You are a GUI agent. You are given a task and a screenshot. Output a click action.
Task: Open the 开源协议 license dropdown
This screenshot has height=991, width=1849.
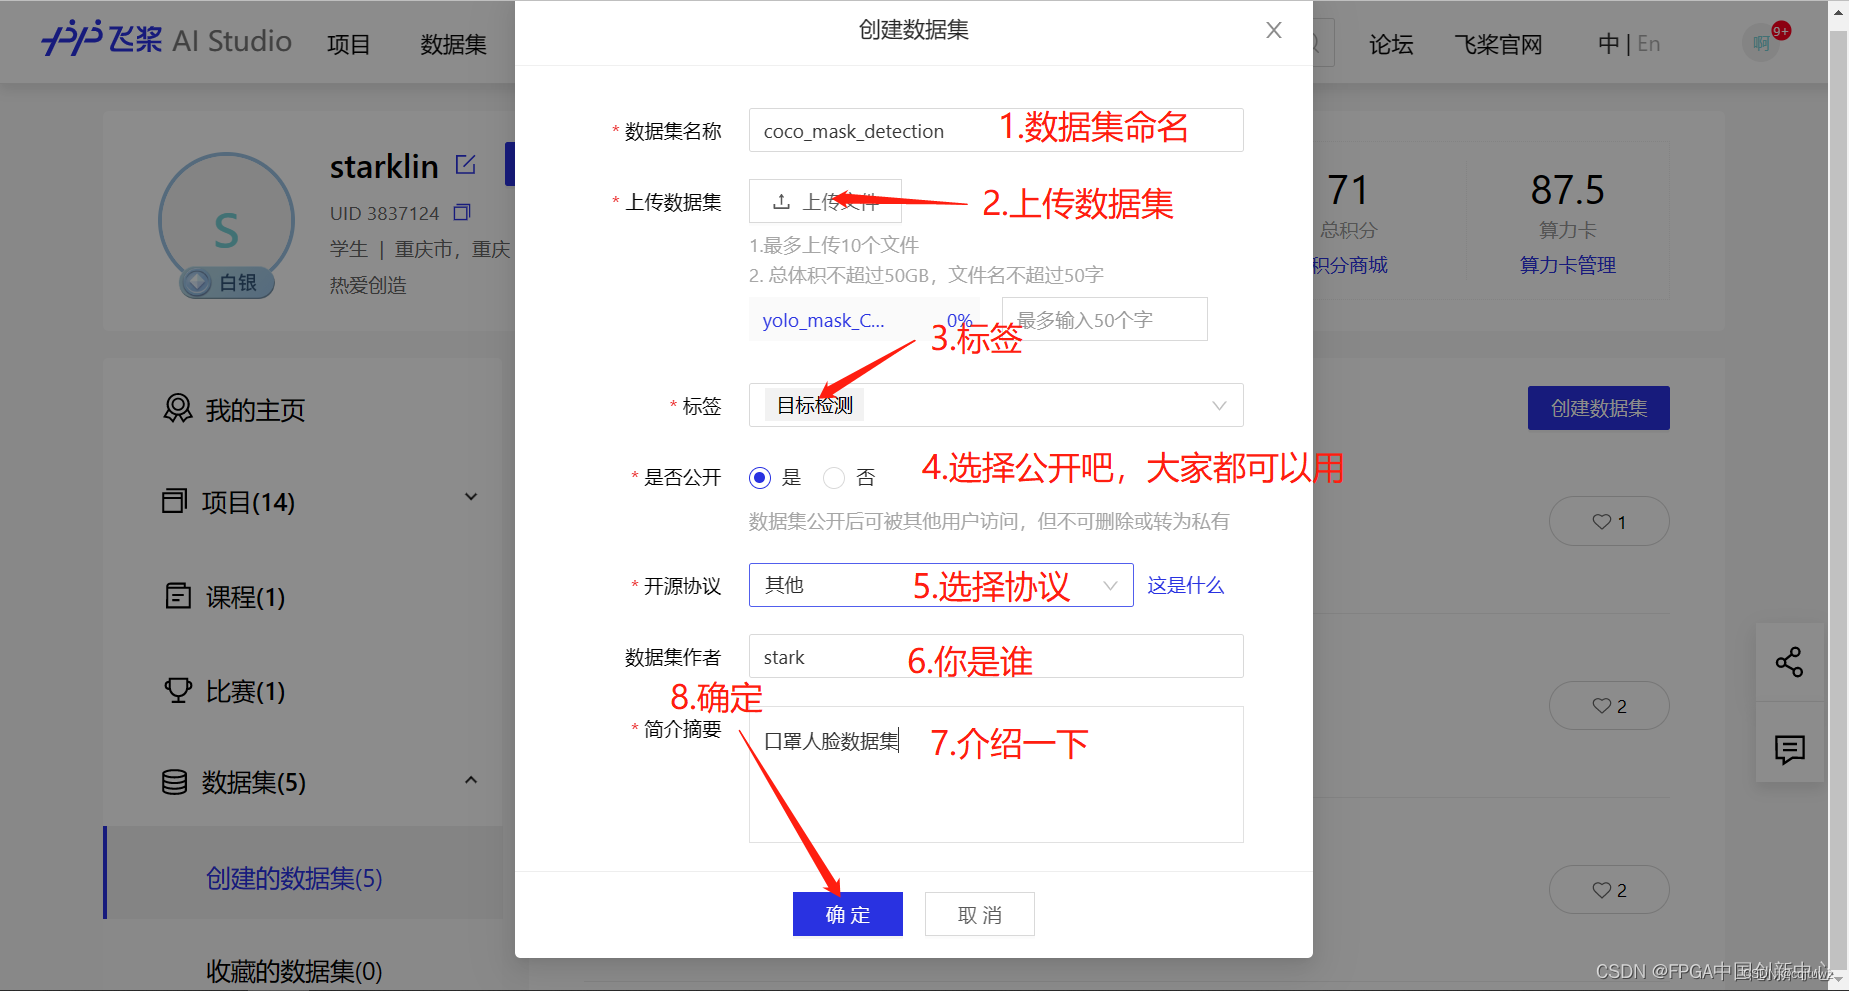(x=941, y=585)
